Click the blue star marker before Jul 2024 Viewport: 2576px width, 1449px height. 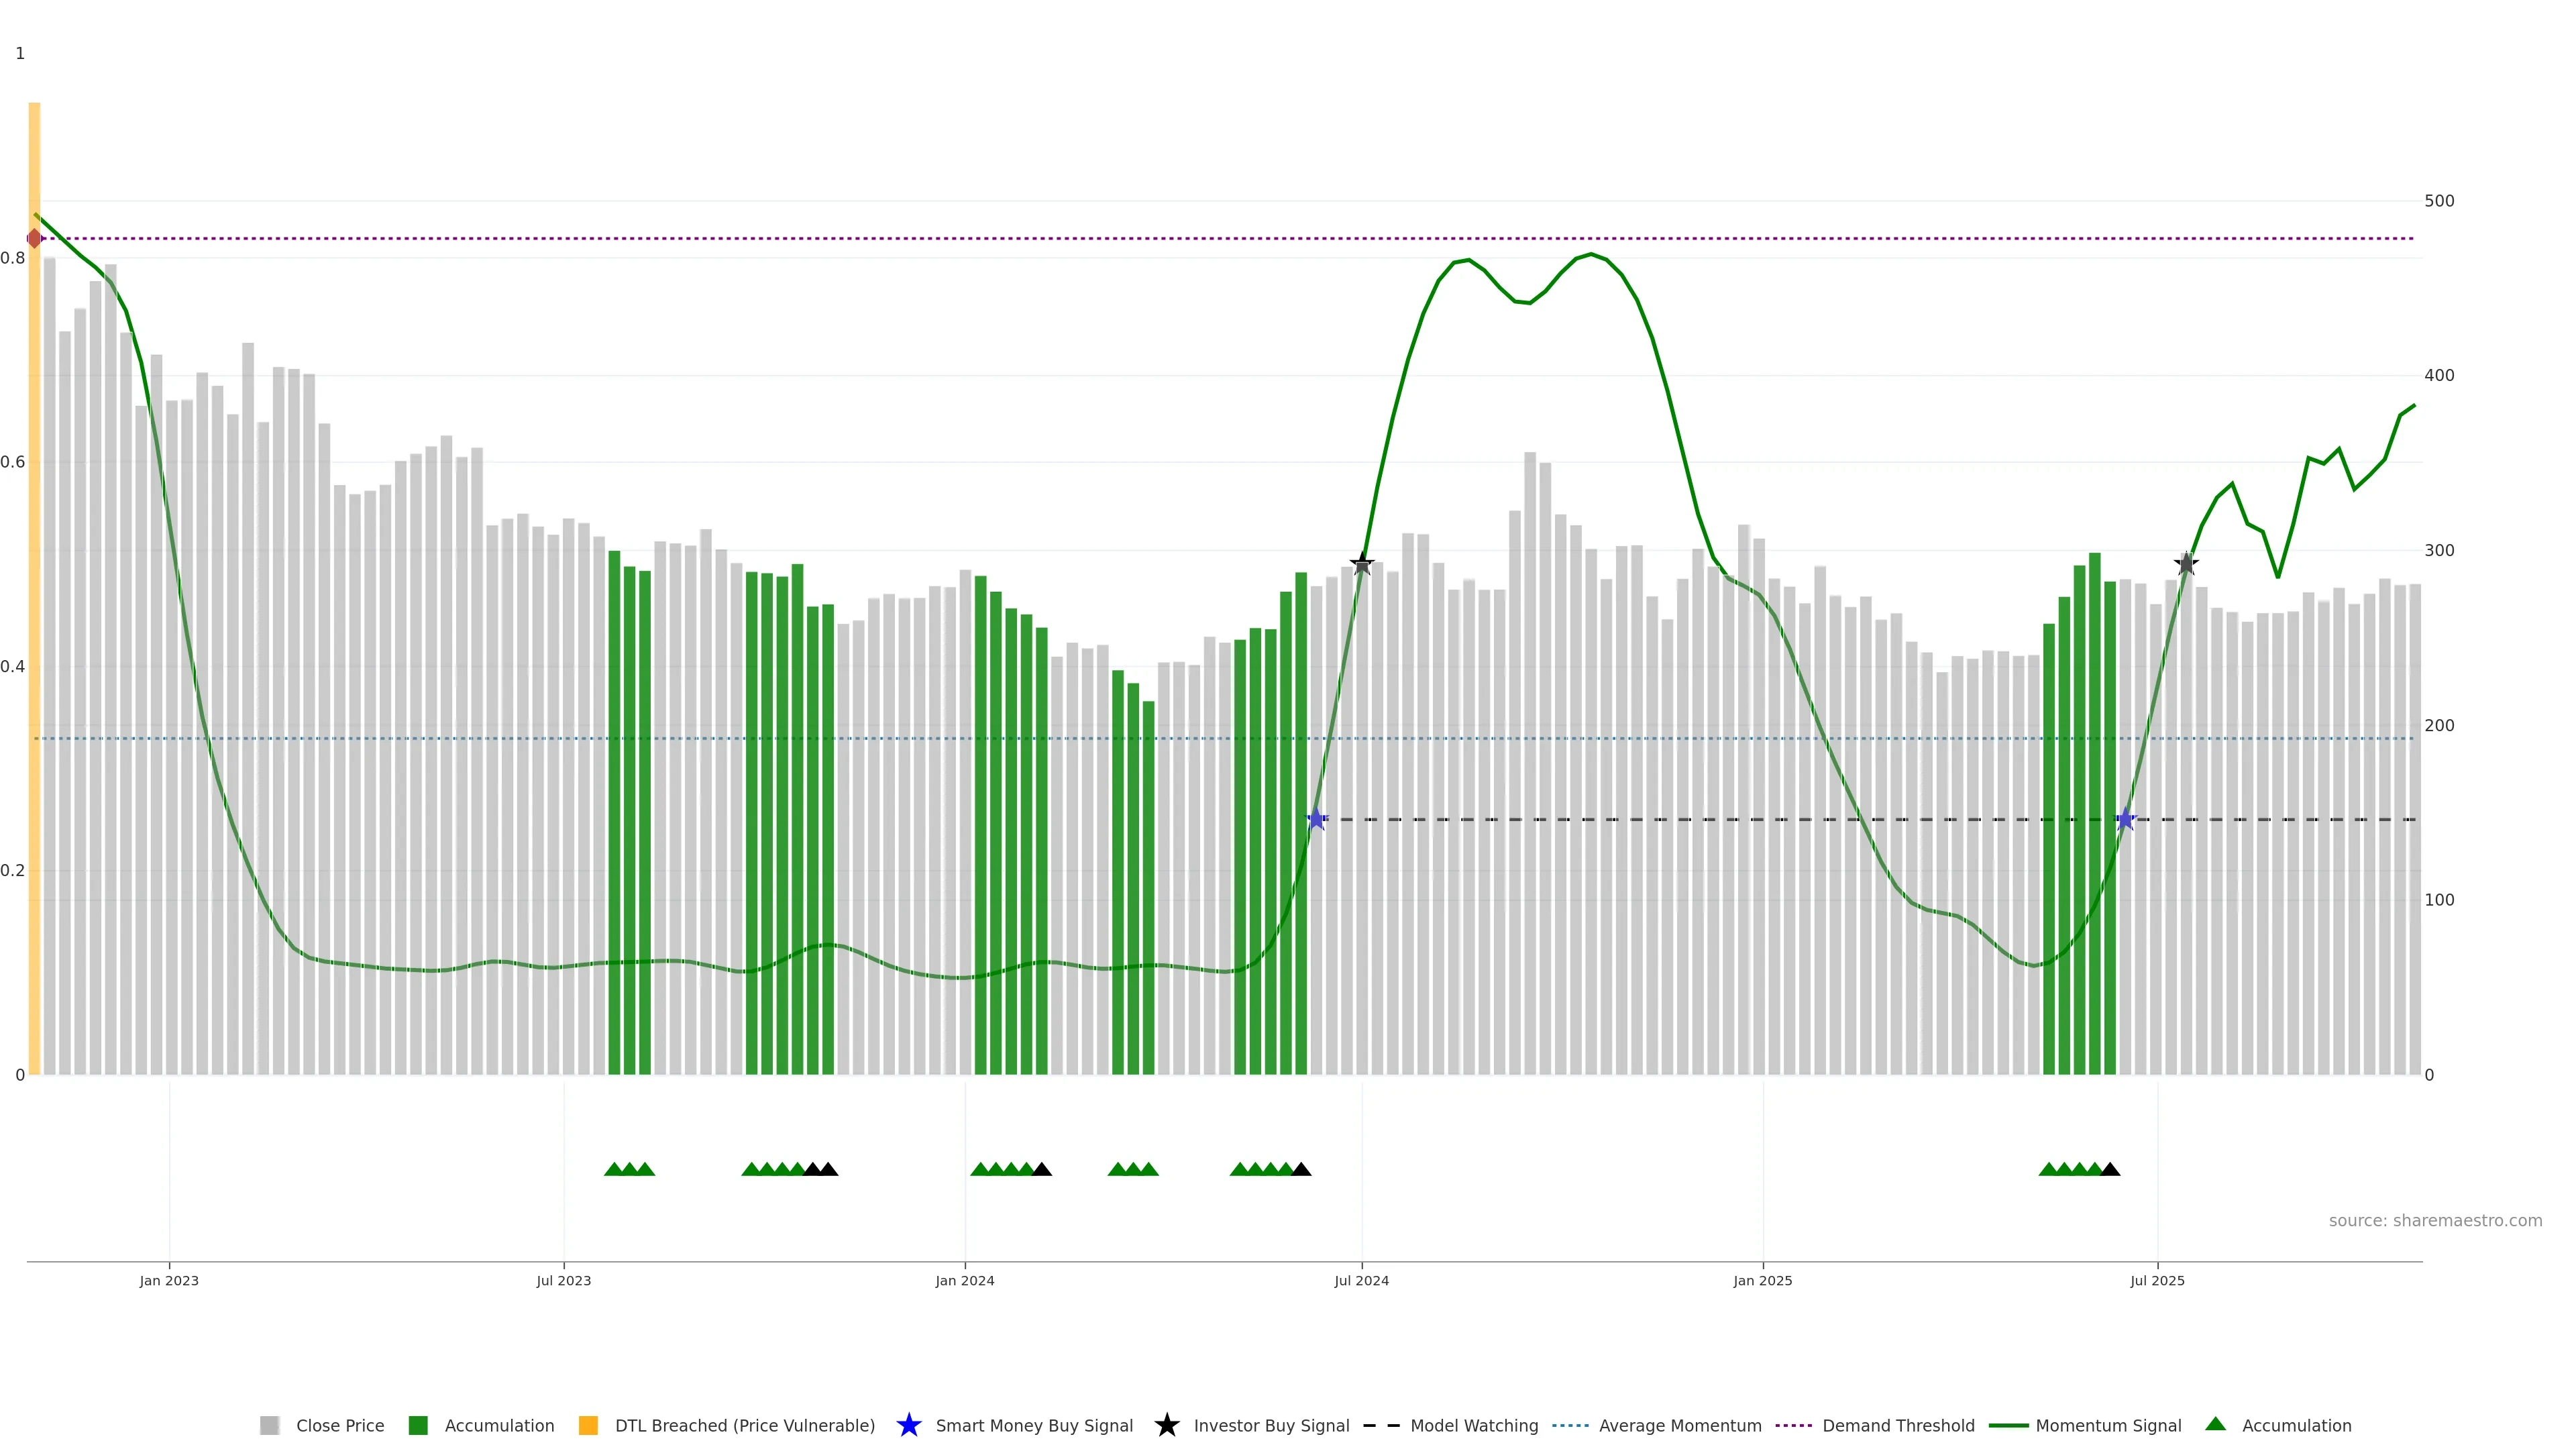[x=1317, y=819]
